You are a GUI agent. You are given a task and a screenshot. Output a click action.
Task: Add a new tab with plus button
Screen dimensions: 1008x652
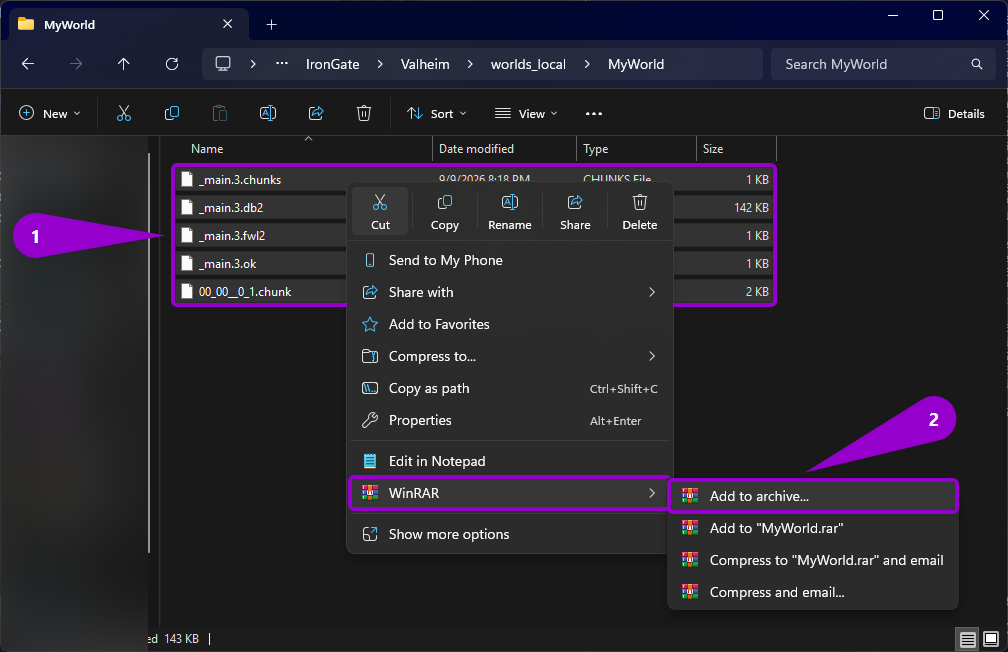coord(271,24)
